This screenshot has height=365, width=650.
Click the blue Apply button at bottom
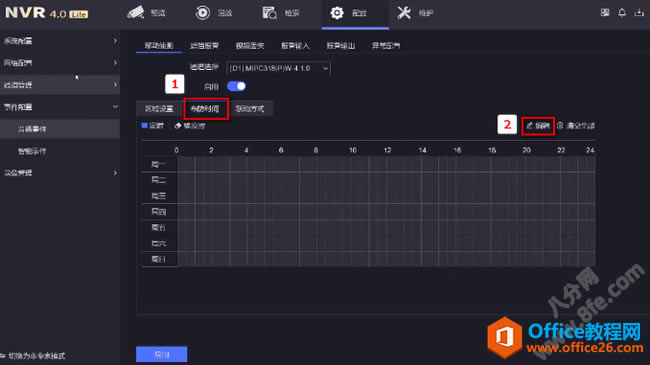coord(162,354)
